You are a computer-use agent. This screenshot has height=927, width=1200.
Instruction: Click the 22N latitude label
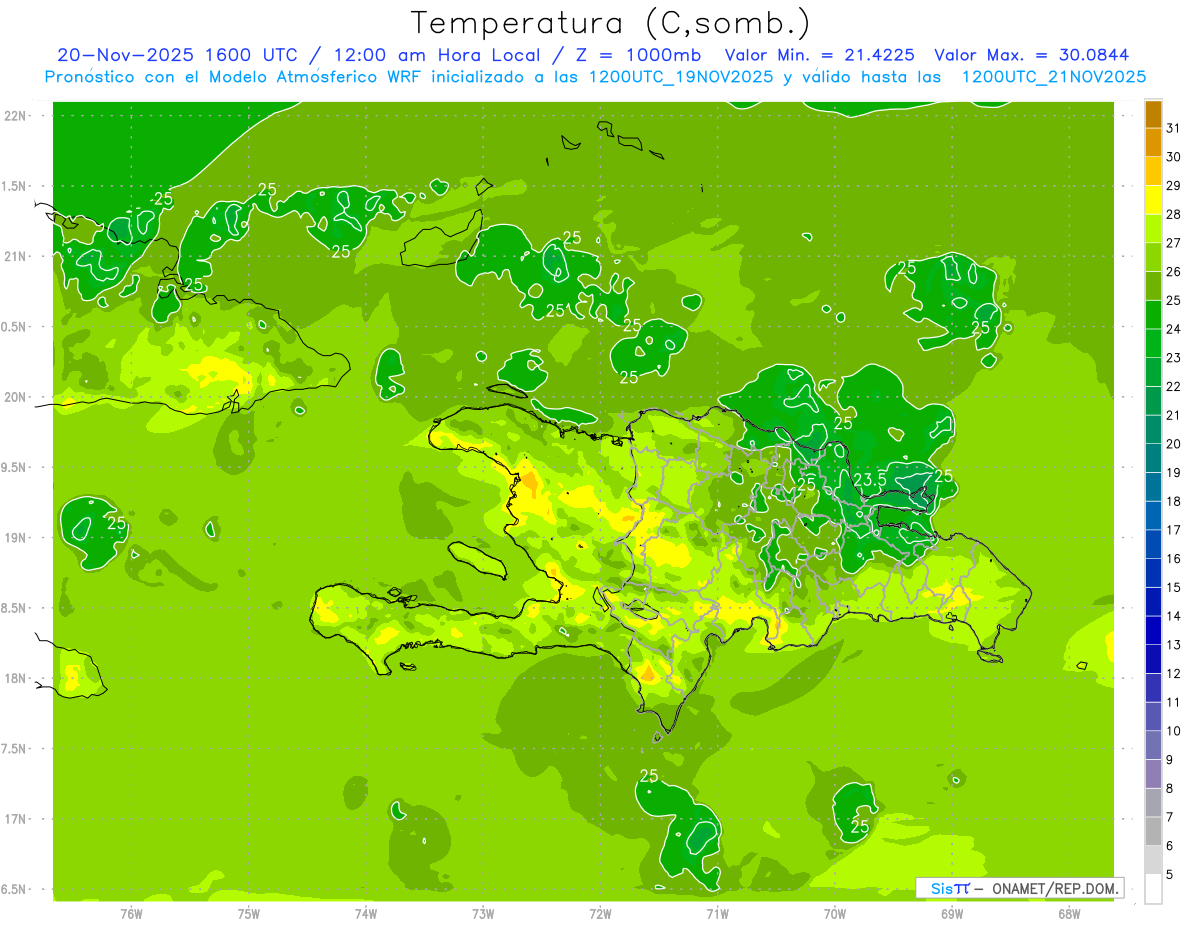point(15,116)
